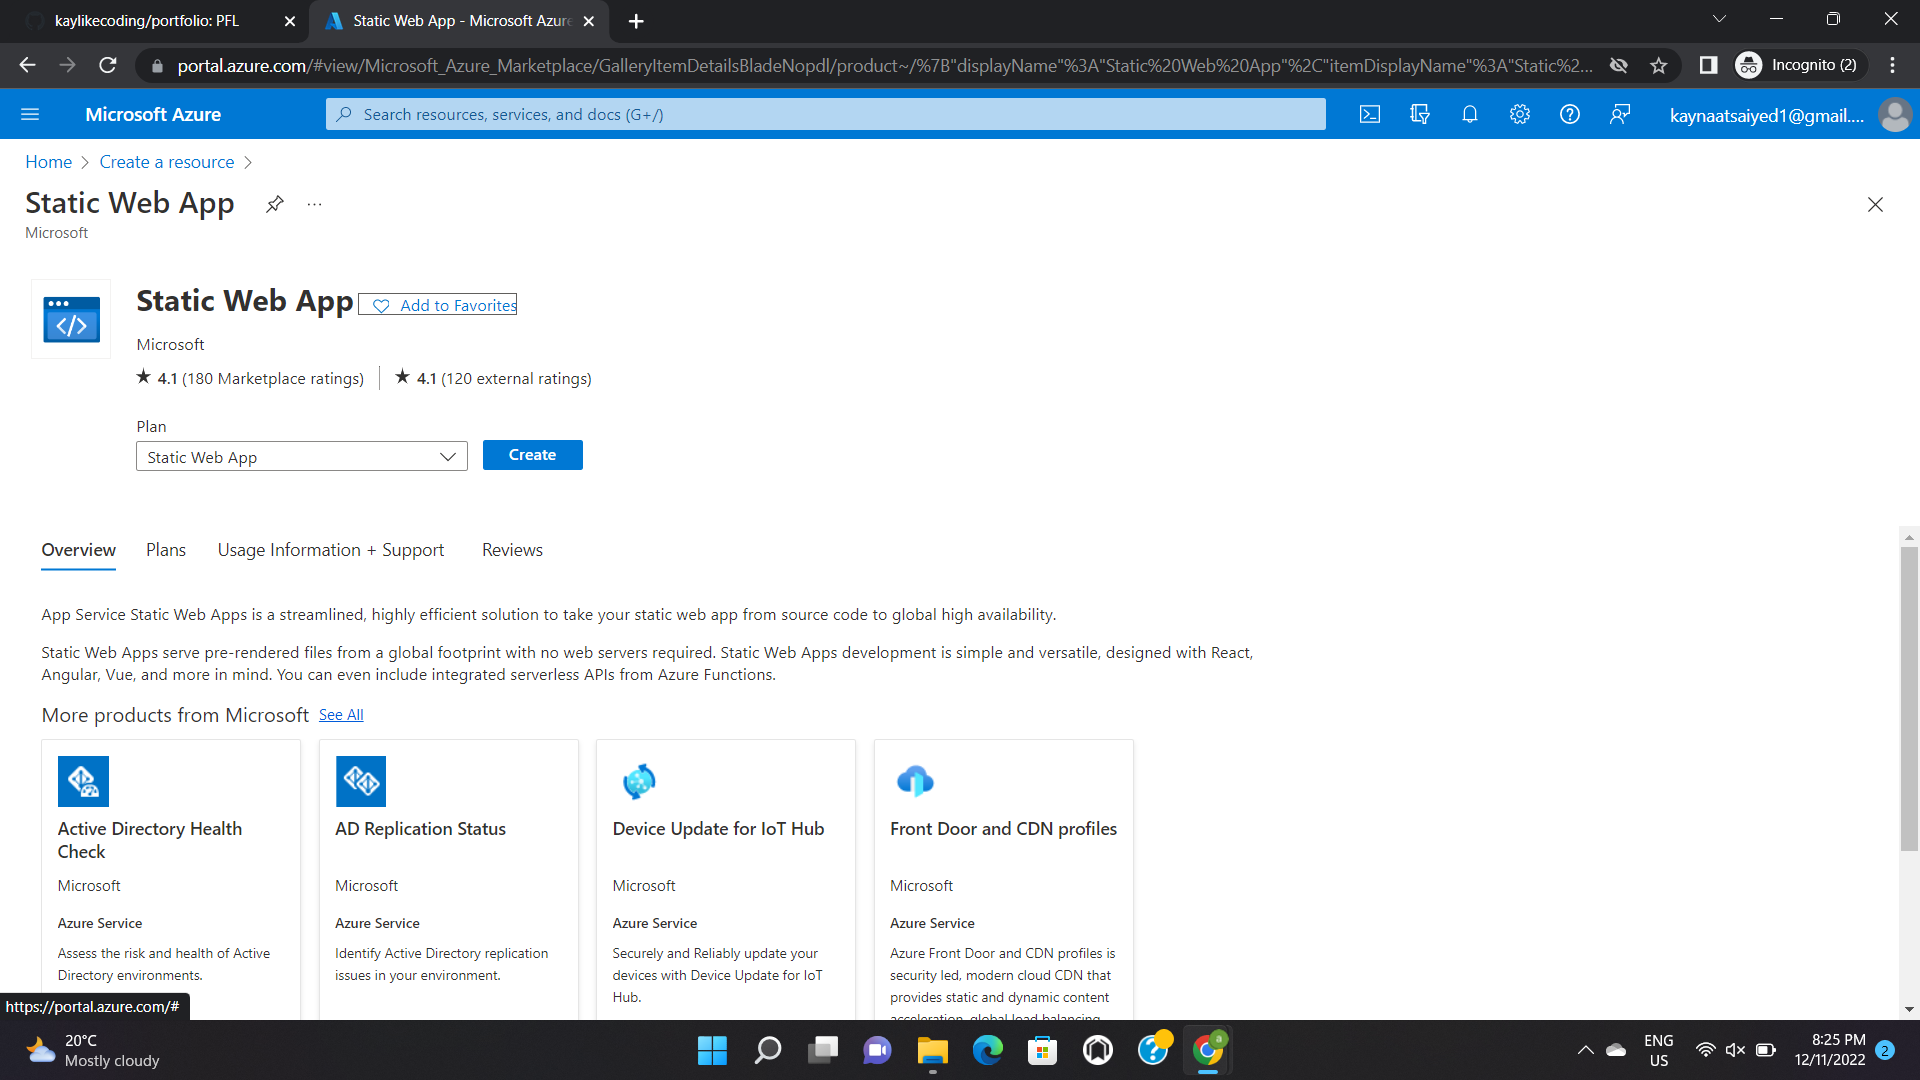Go to the Create a resource breadcrumb
The image size is (1920, 1080).
(167, 162)
